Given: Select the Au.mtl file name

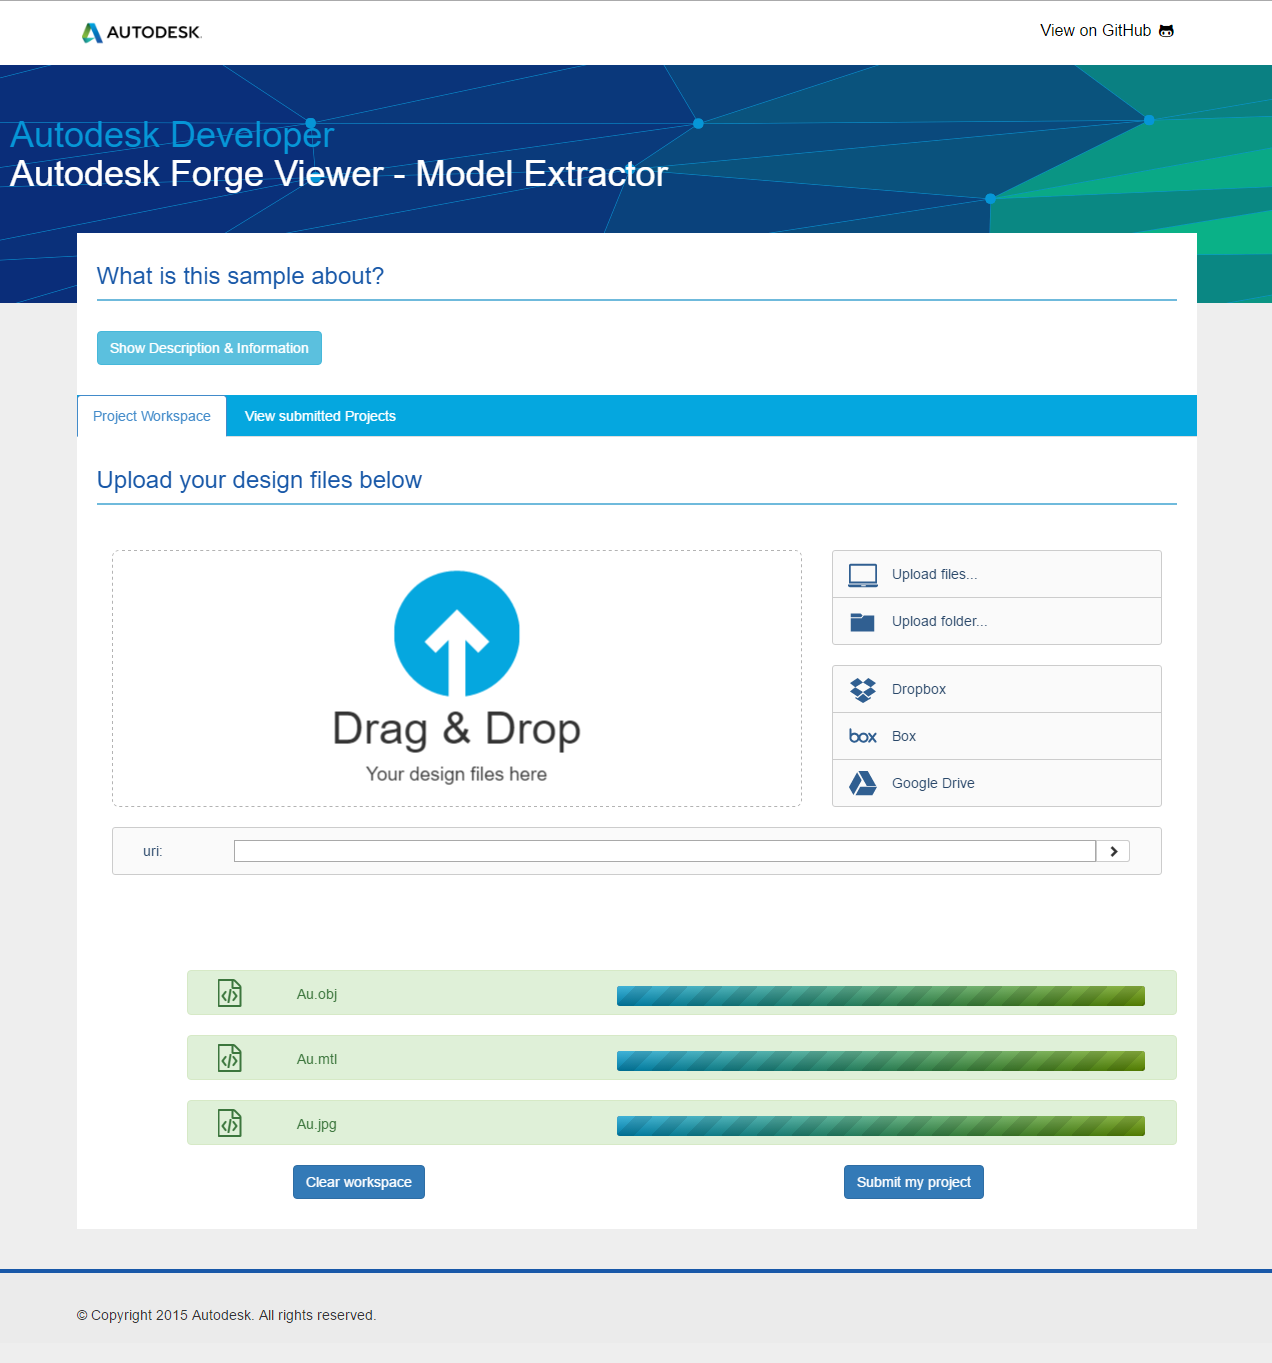Looking at the screenshot, I should tap(317, 1059).
